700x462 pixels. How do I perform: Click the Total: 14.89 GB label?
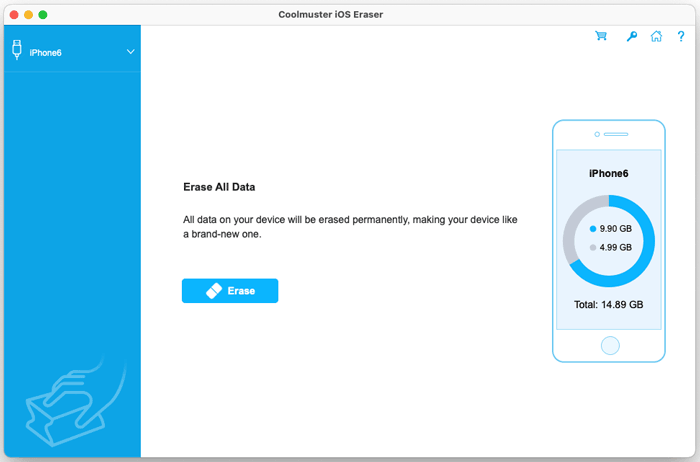pyautogui.click(x=608, y=304)
